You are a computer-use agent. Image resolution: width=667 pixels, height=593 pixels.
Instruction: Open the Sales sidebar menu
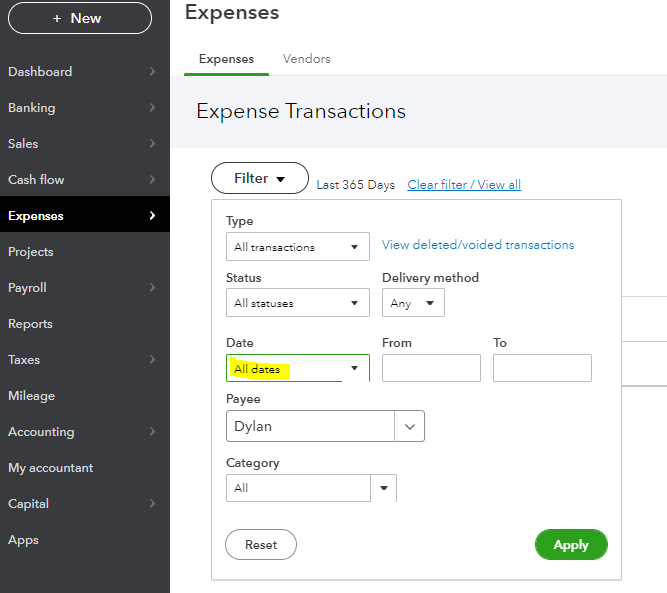[x=24, y=144]
